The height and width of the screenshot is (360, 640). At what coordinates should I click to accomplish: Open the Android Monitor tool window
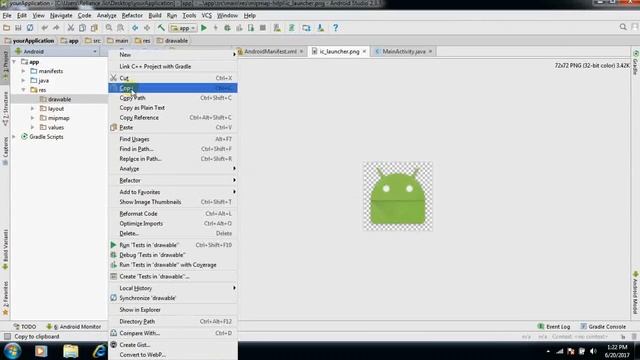coord(74,327)
